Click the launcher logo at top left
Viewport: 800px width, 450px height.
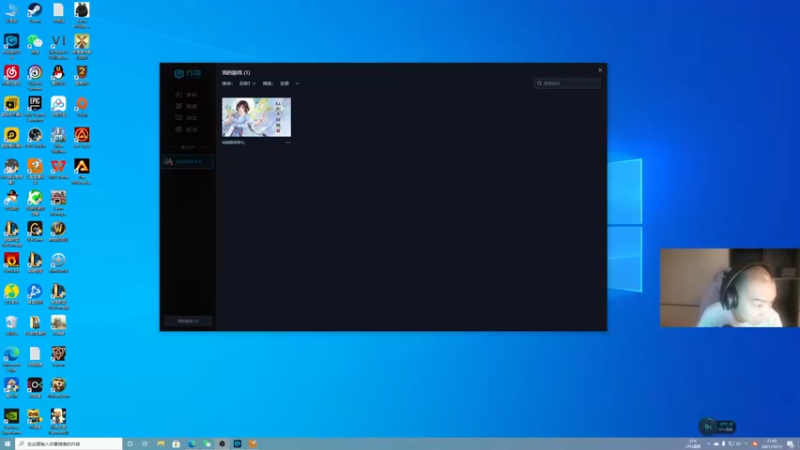pos(187,73)
